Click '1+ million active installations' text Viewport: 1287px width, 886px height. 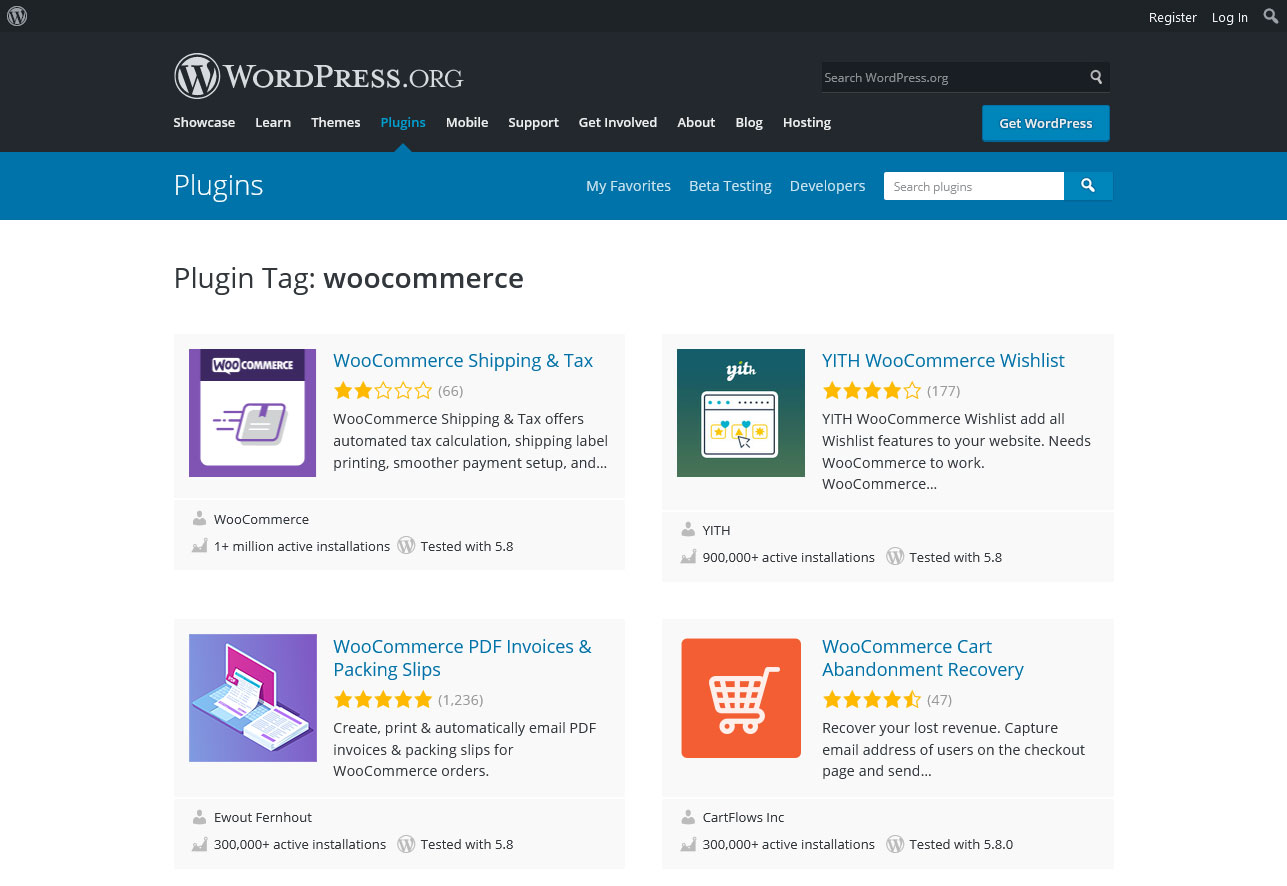click(302, 546)
